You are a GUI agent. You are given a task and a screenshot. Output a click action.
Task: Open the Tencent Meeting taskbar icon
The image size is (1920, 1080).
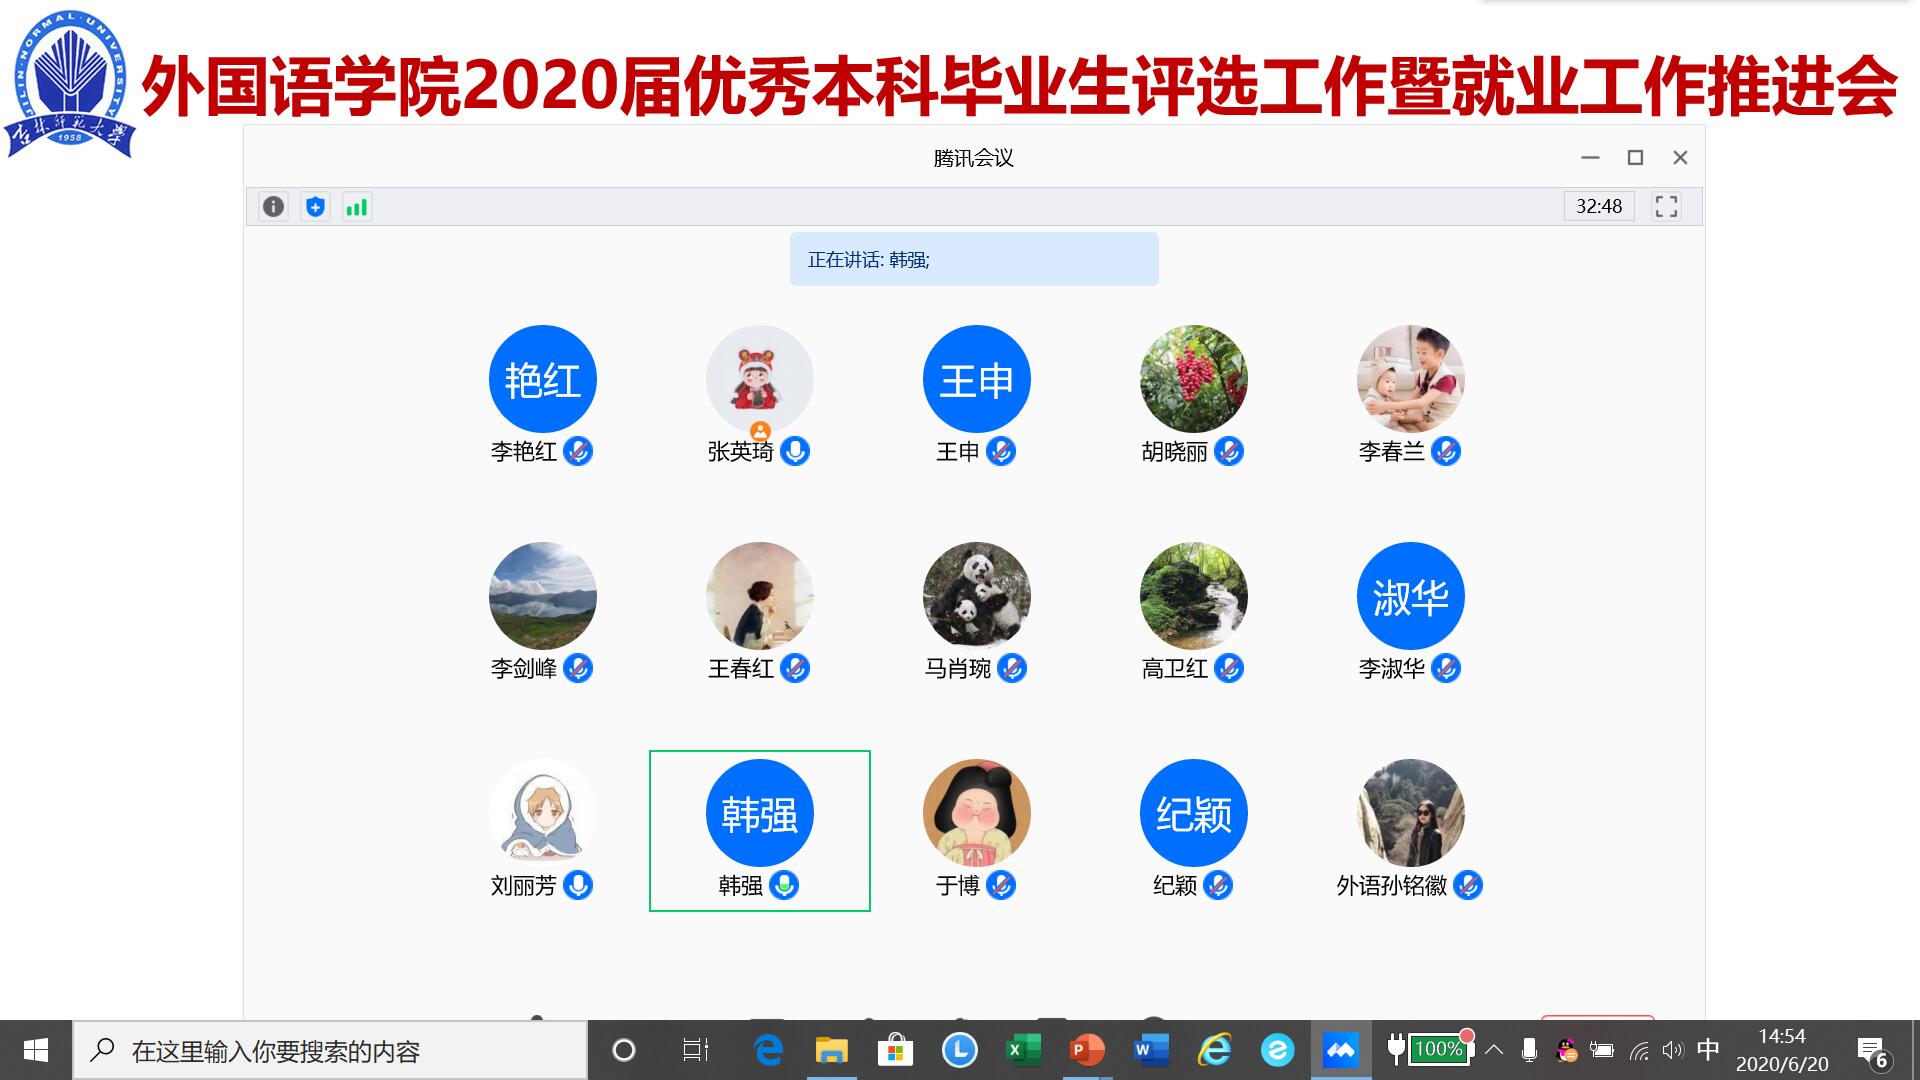pyautogui.click(x=1340, y=1050)
